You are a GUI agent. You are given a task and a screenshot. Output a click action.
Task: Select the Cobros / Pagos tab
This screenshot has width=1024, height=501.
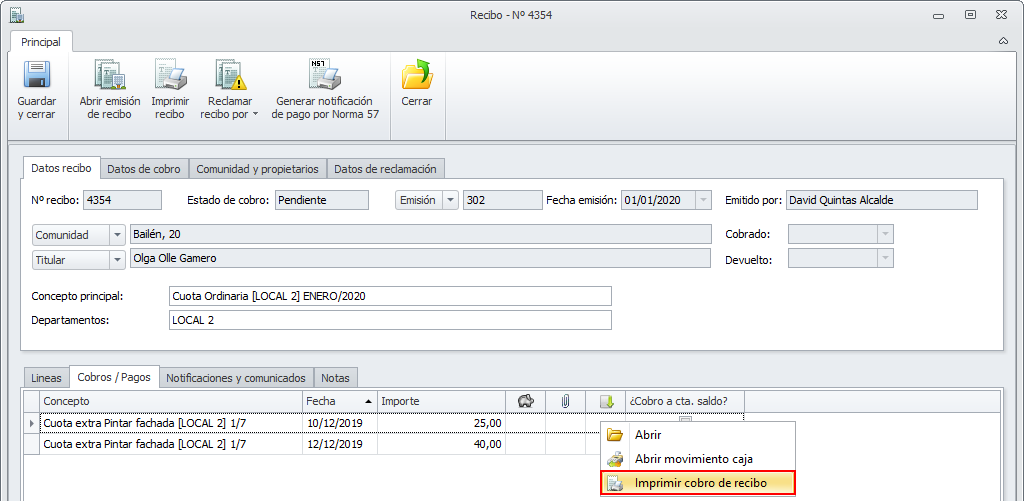(x=114, y=377)
